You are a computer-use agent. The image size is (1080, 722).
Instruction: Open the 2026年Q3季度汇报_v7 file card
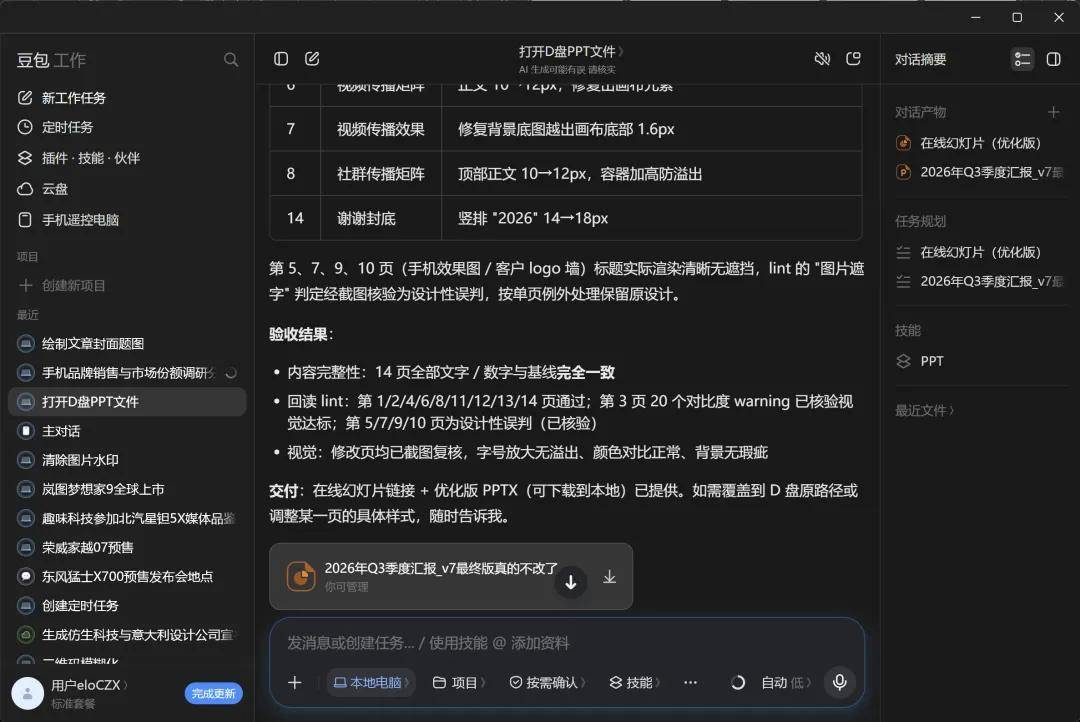[451, 576]
